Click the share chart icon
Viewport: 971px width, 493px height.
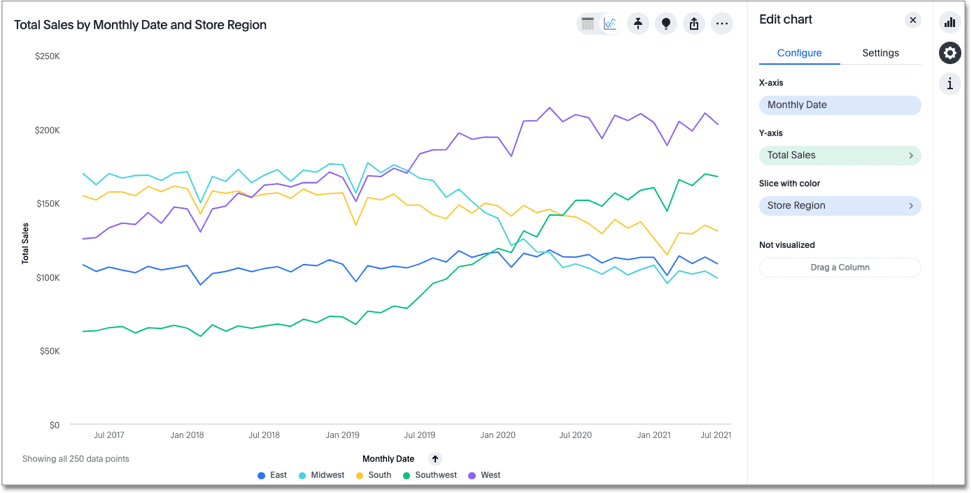pos(694,24)
